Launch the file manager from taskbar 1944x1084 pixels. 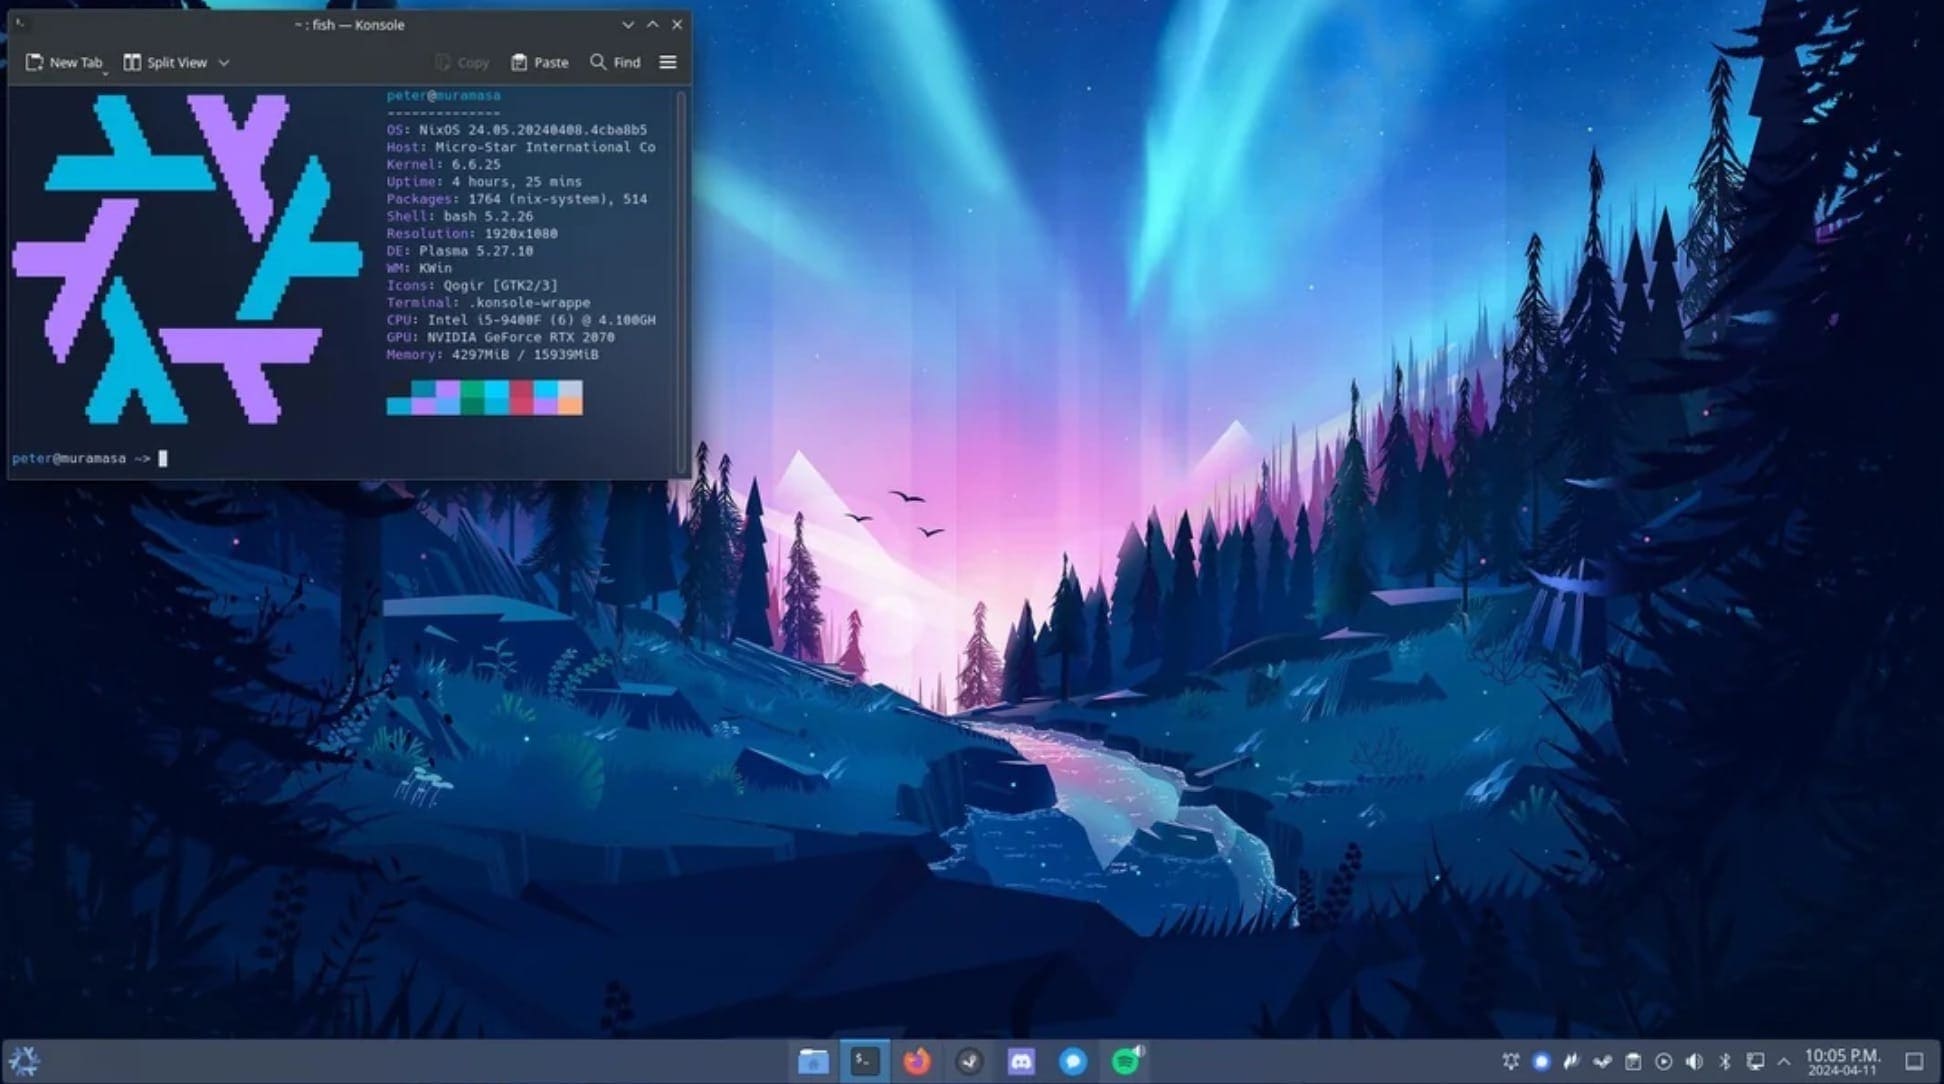813,1061
